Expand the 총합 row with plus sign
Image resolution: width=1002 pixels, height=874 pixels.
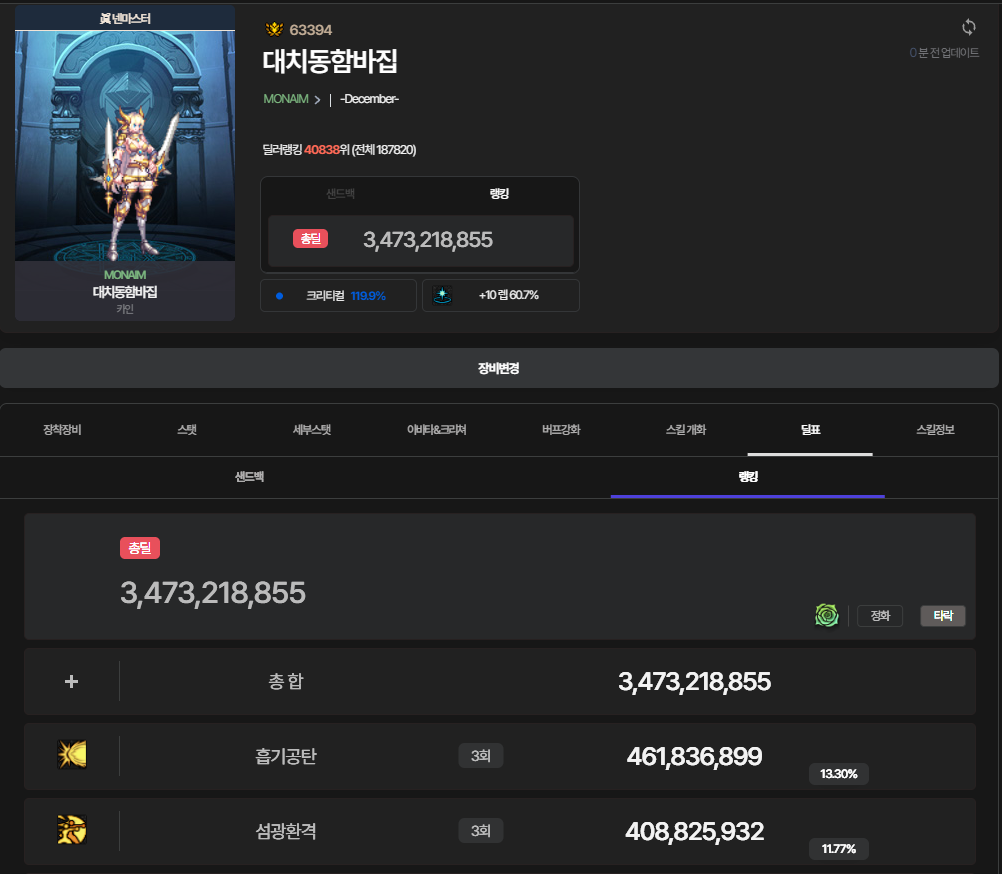[71, 682]
